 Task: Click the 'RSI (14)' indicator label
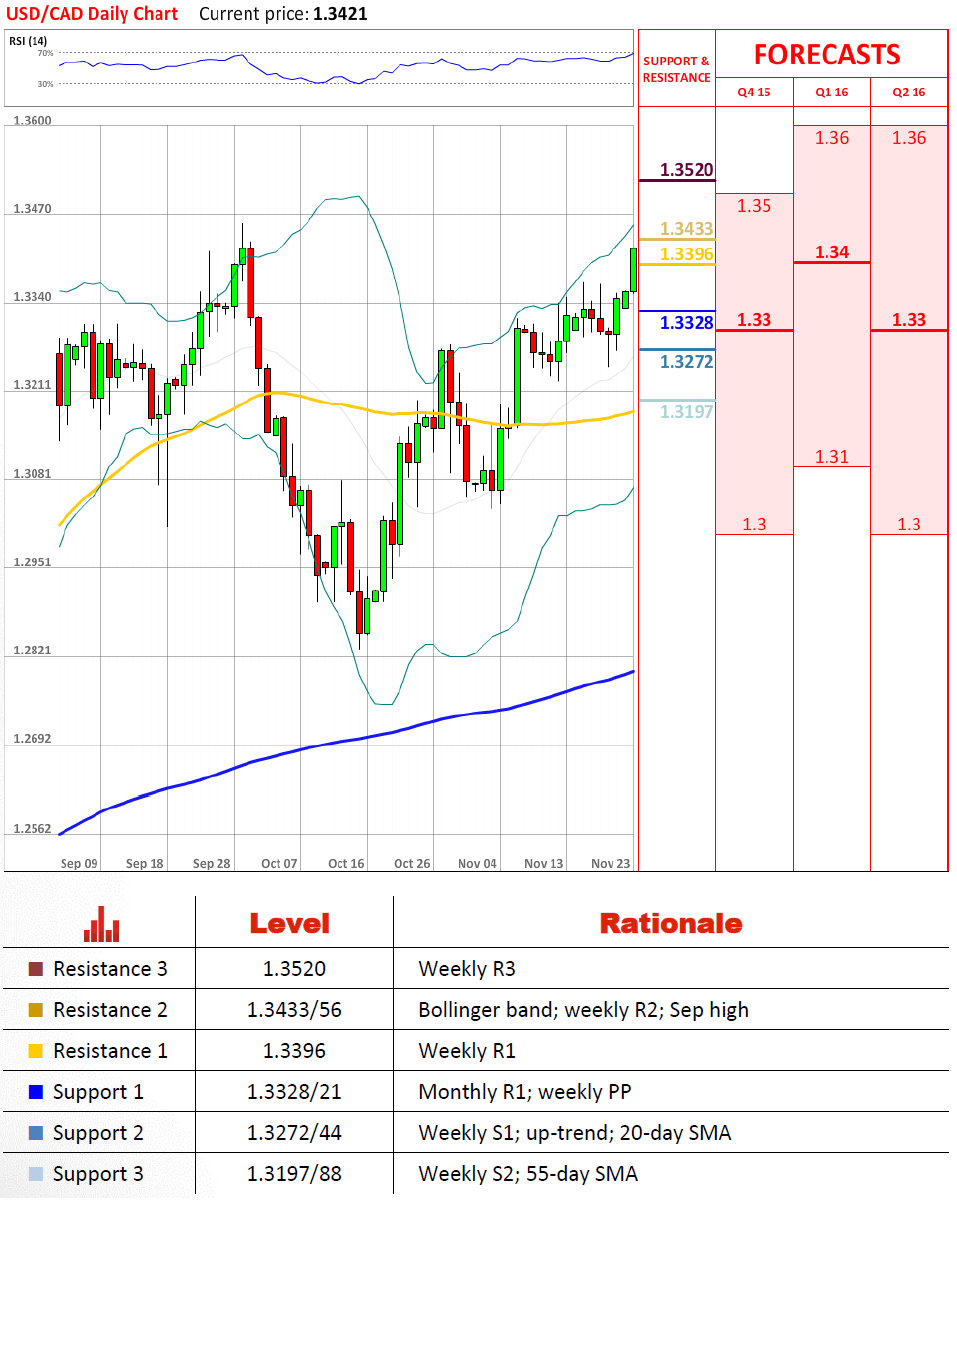[28, 41]
